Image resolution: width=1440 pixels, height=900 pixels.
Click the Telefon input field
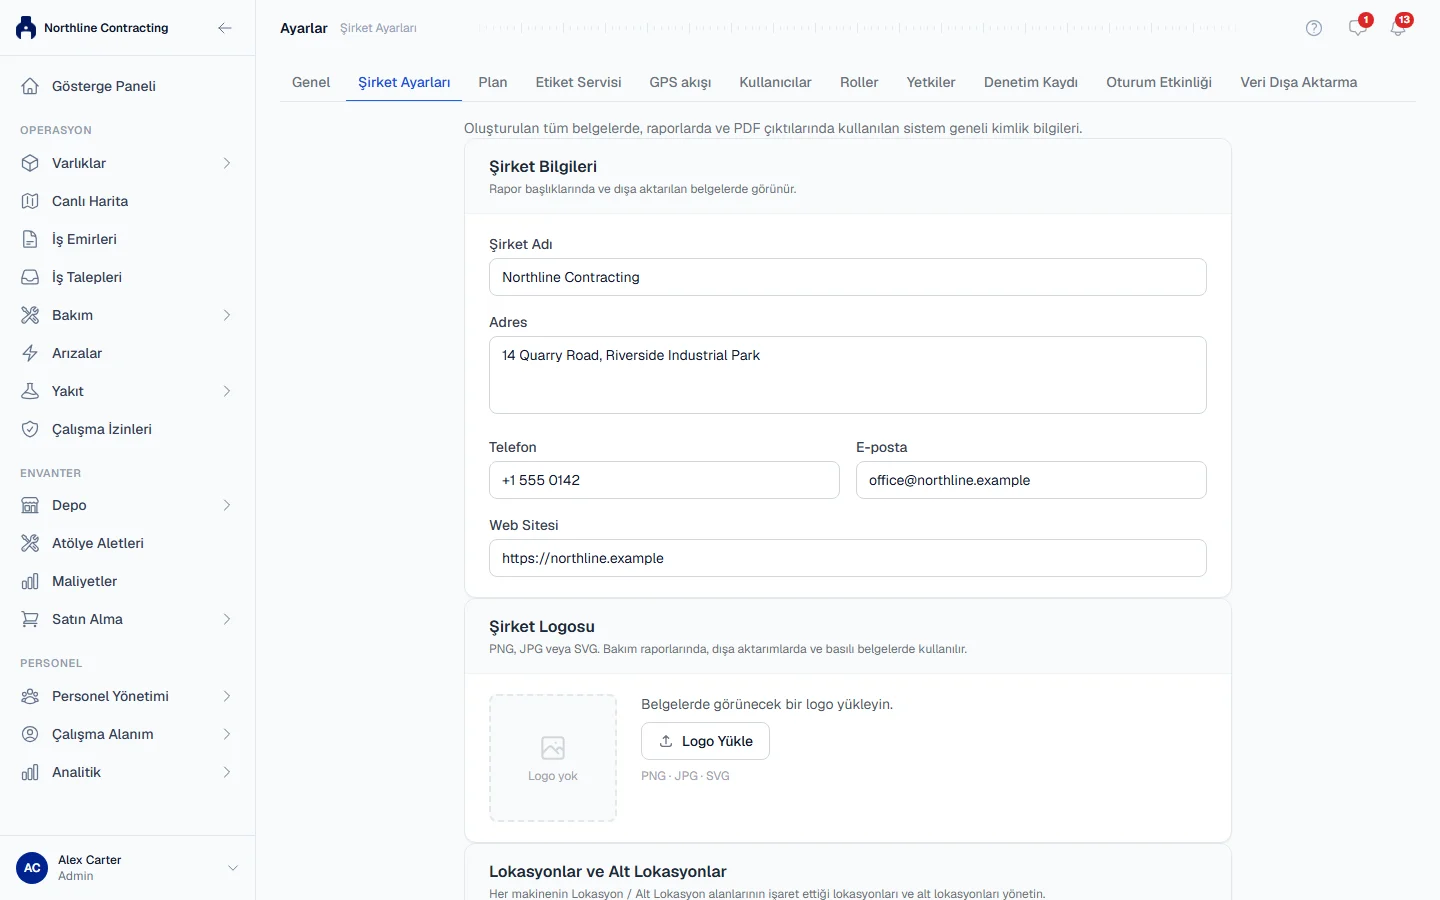click(x=664, y=480)
